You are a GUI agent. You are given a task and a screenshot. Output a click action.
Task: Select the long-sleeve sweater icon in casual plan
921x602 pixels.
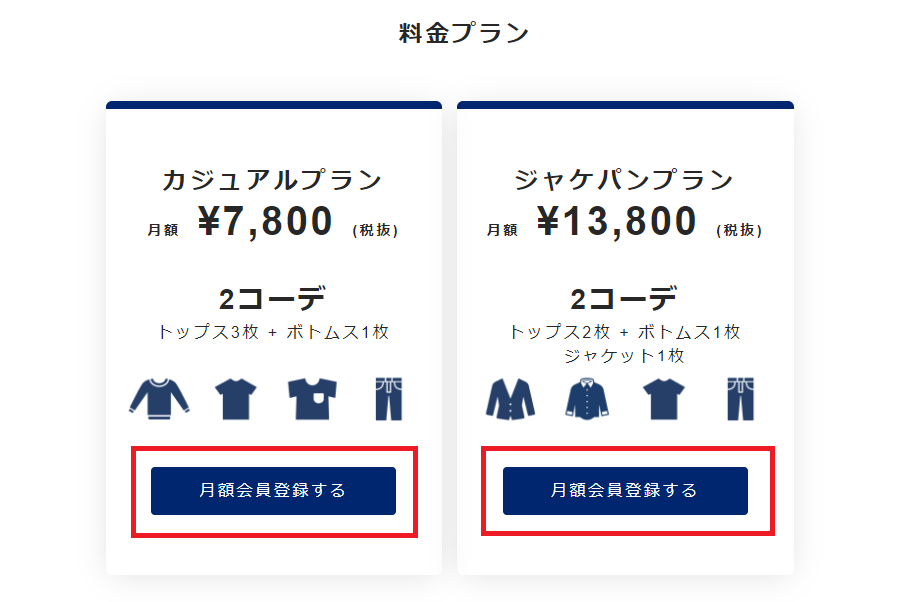[x=159, y=399]
